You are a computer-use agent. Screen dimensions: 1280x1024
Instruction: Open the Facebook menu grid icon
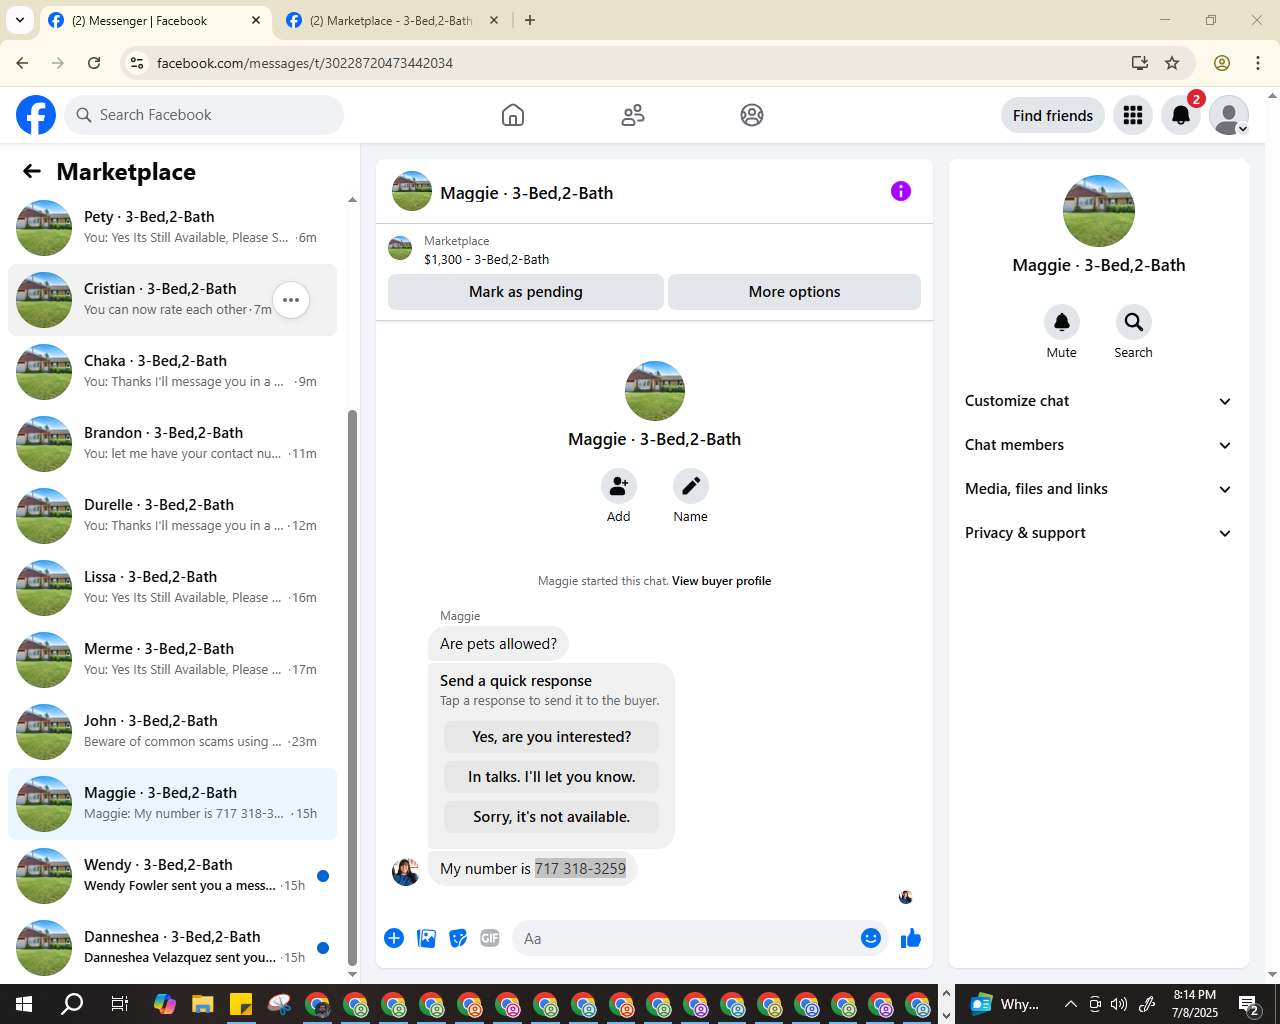pyautogui.click(x=1133, y=116)
